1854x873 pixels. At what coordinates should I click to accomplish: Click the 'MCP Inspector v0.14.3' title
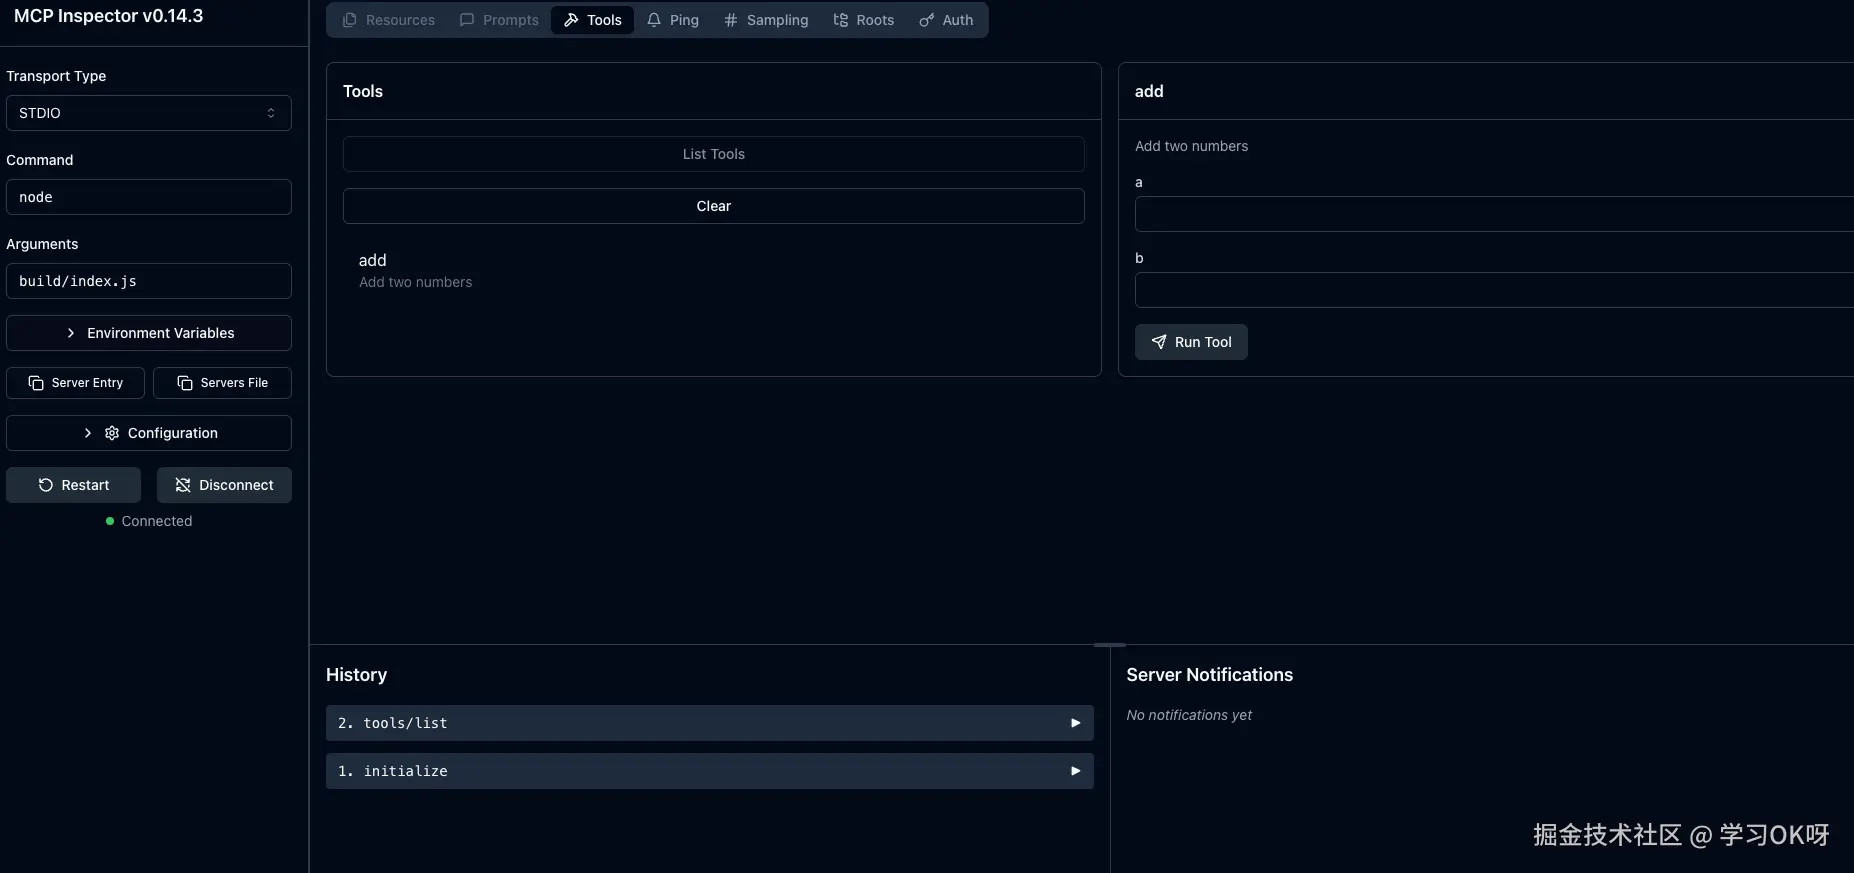coord(109,16)
